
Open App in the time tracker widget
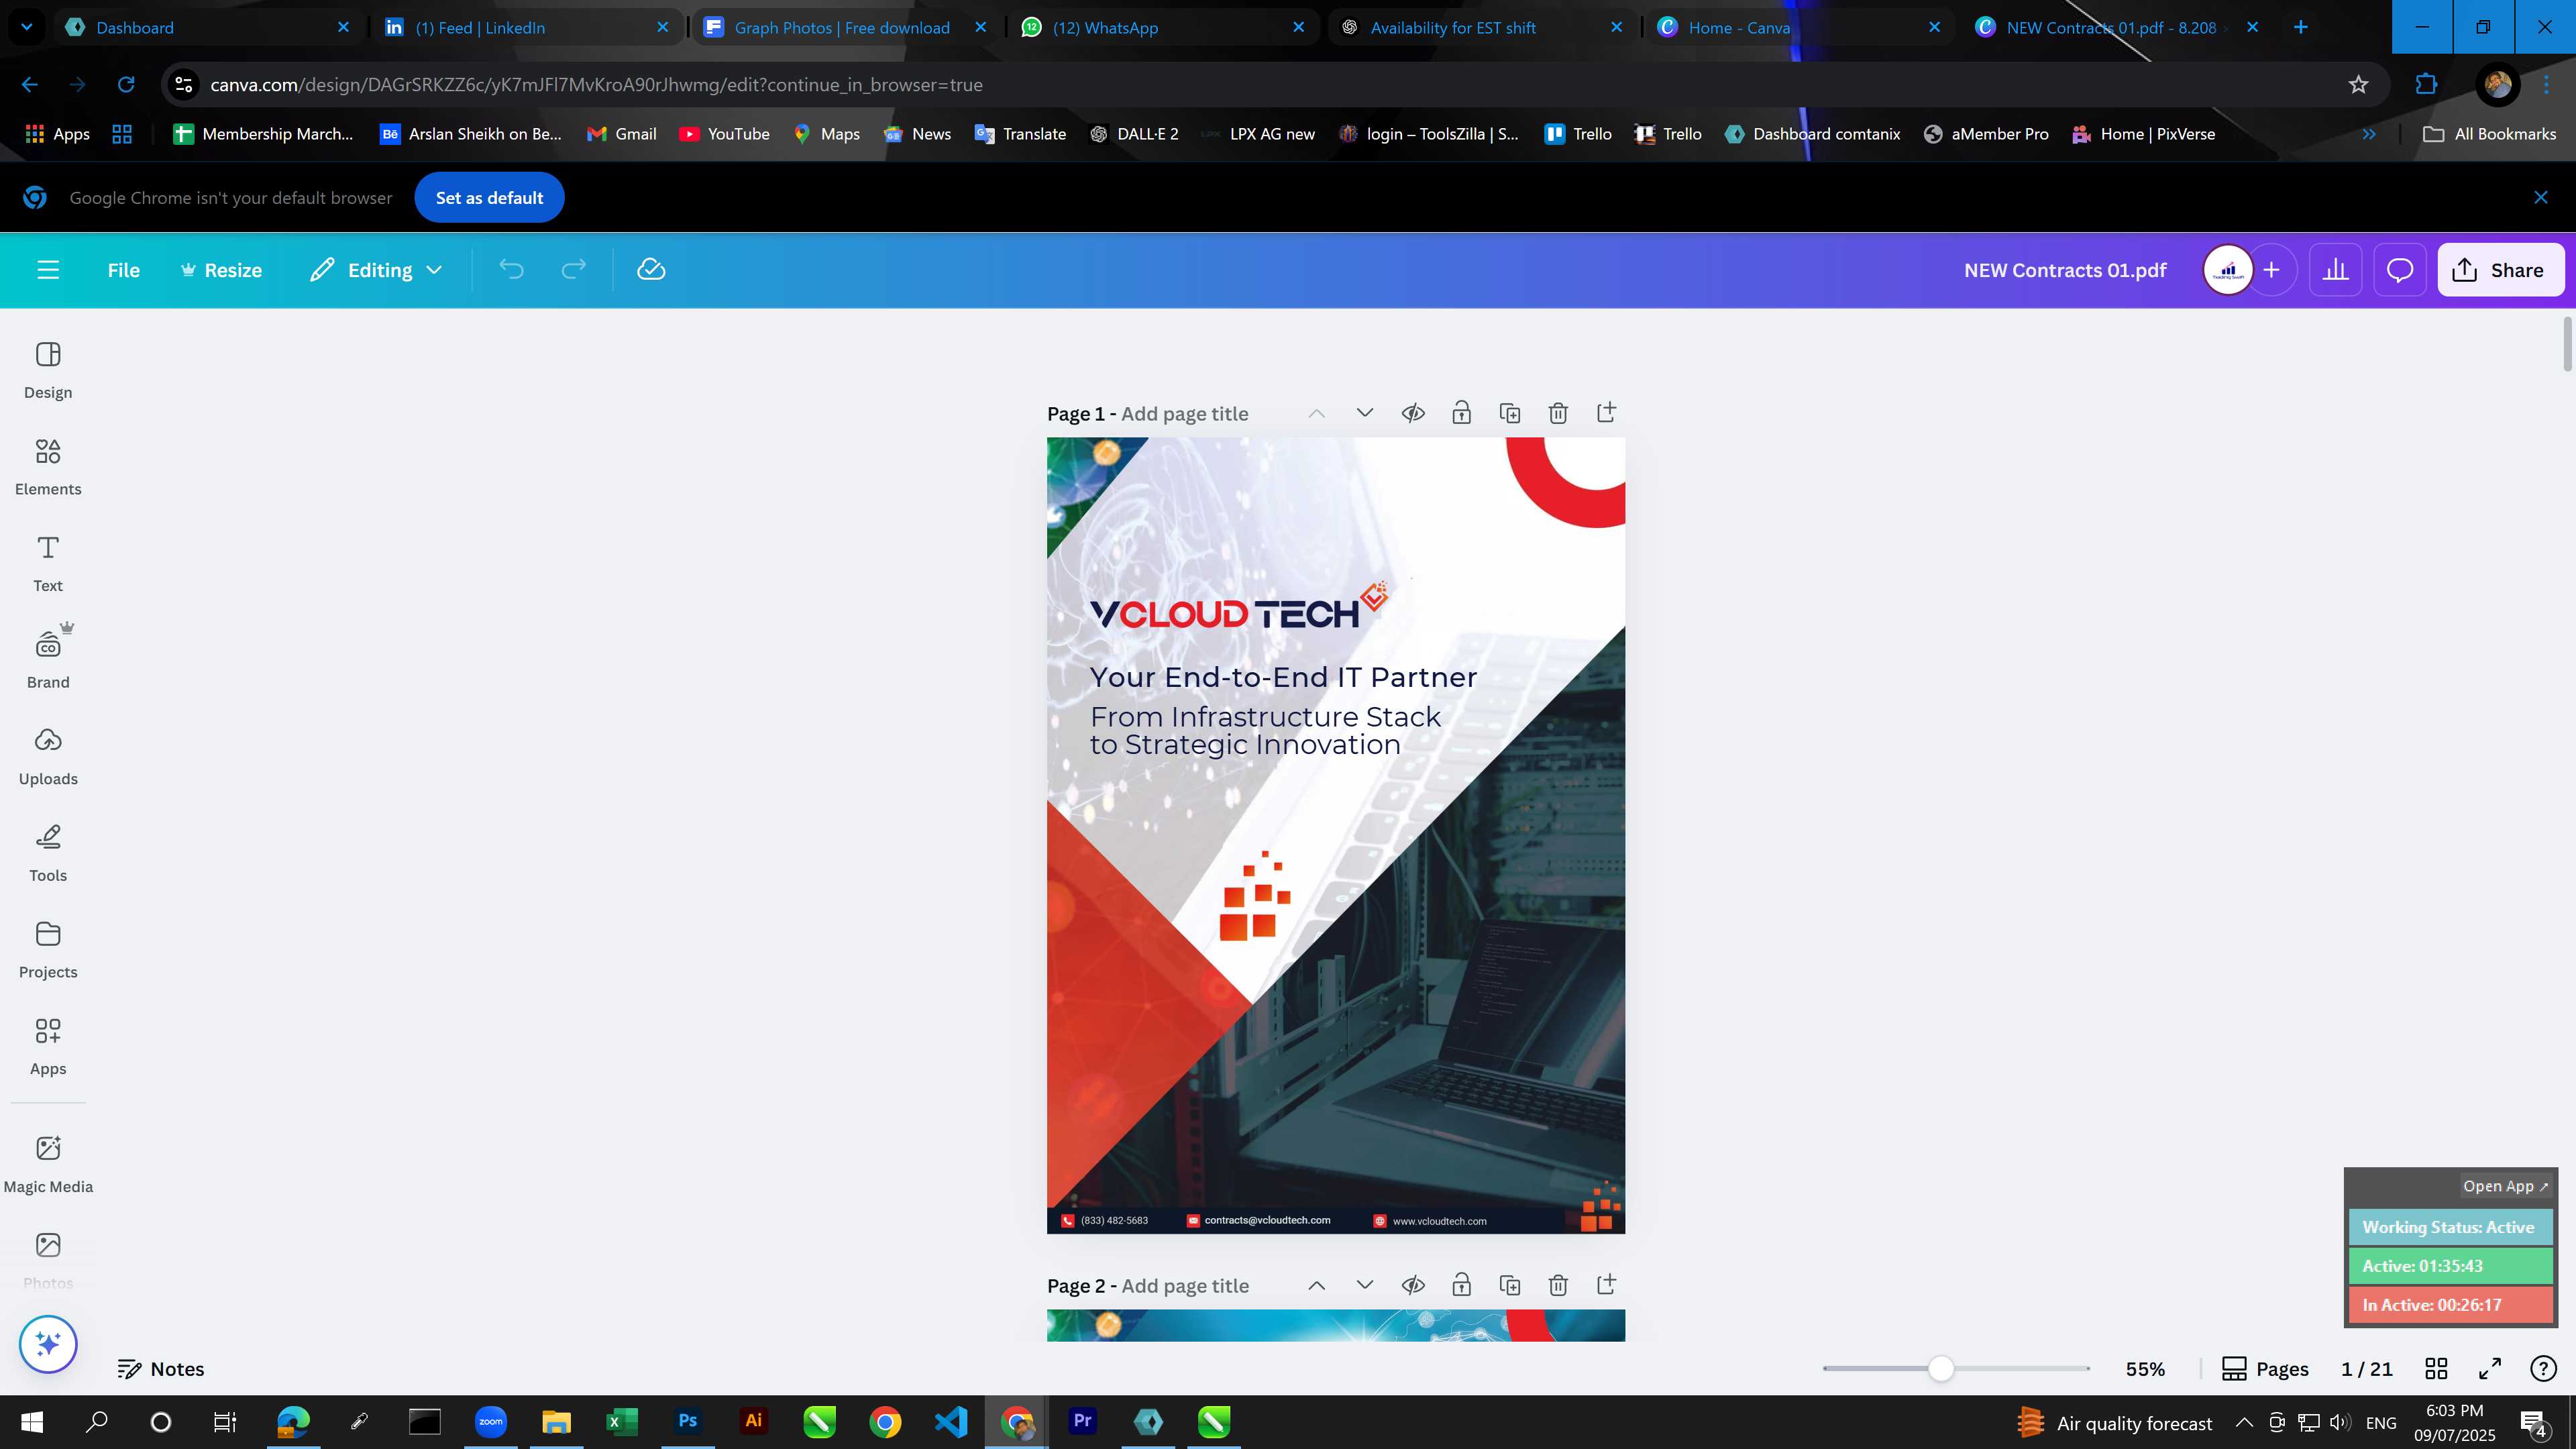click(x=2505, y=1186)
